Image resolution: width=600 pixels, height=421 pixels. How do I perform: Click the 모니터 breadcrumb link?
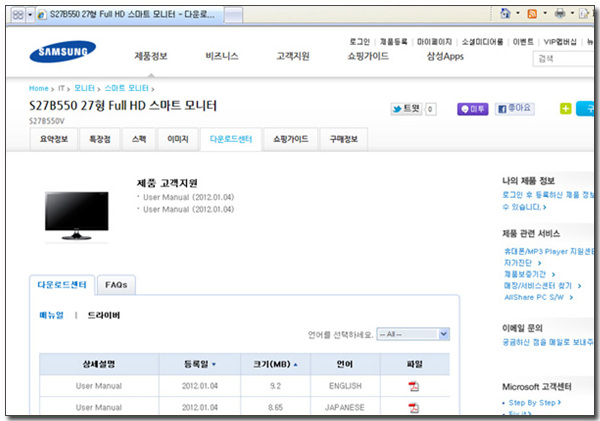pyautogui.click(x=84, y=88)
